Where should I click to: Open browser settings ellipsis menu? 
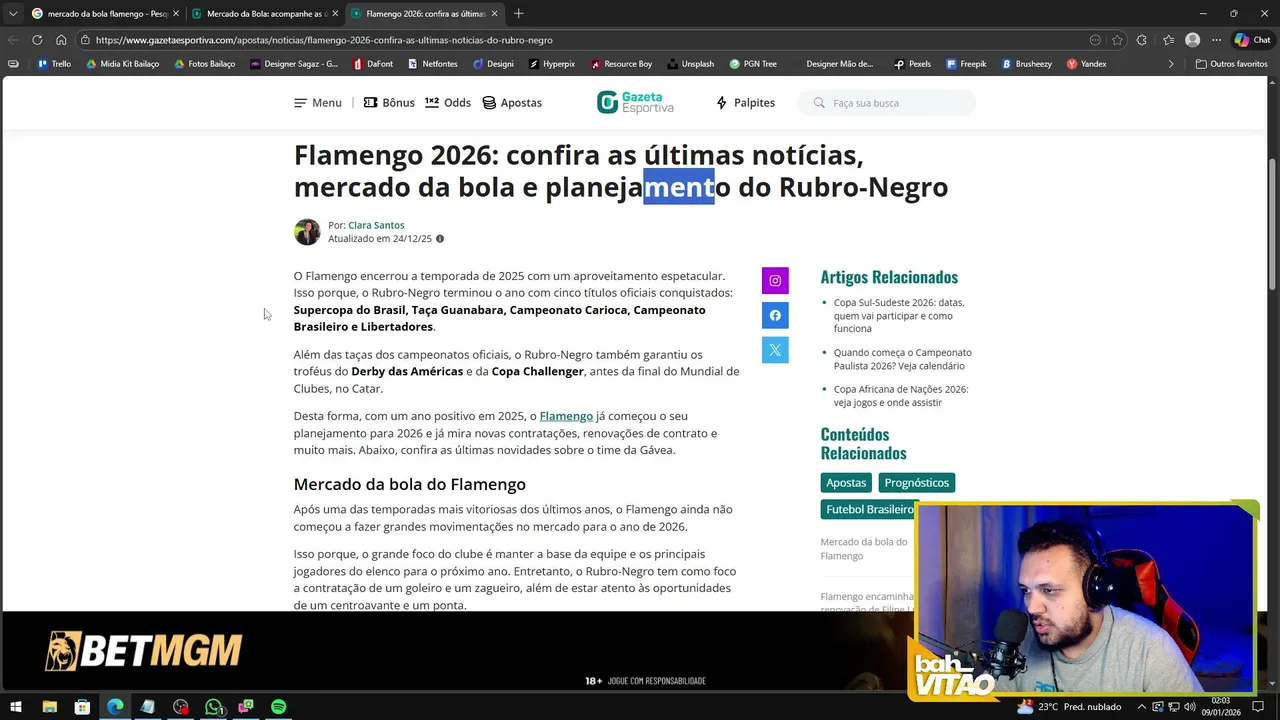tap(1216, 40)
